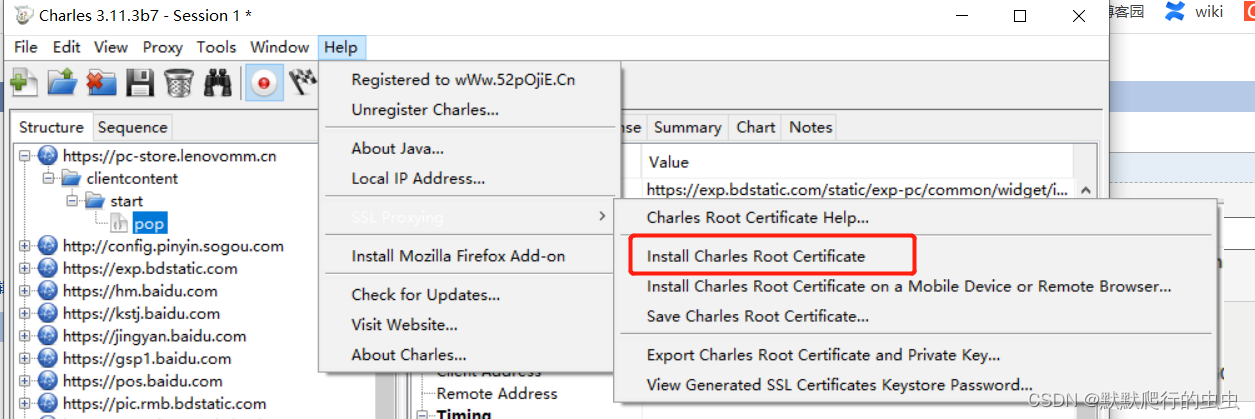Select the pop item in the tree
The height and width of the screenshot is (419, 1255).
[149, 224]
